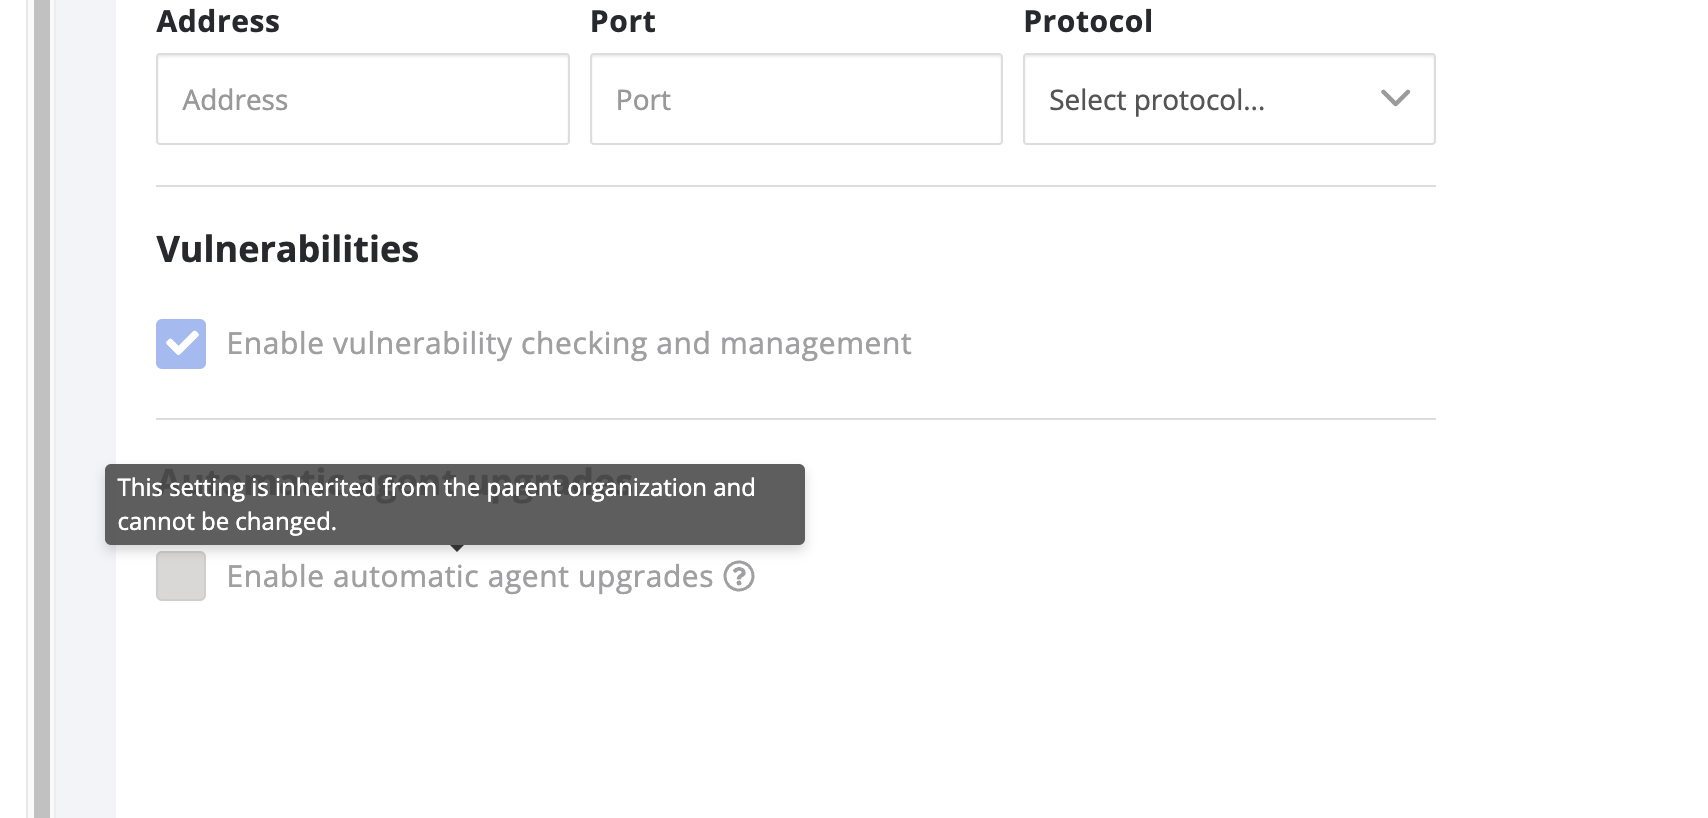Click the 'Enable vulnerability checking and management' label
The width and height of the screenshot is (1708, 818).
coord(568,344)
